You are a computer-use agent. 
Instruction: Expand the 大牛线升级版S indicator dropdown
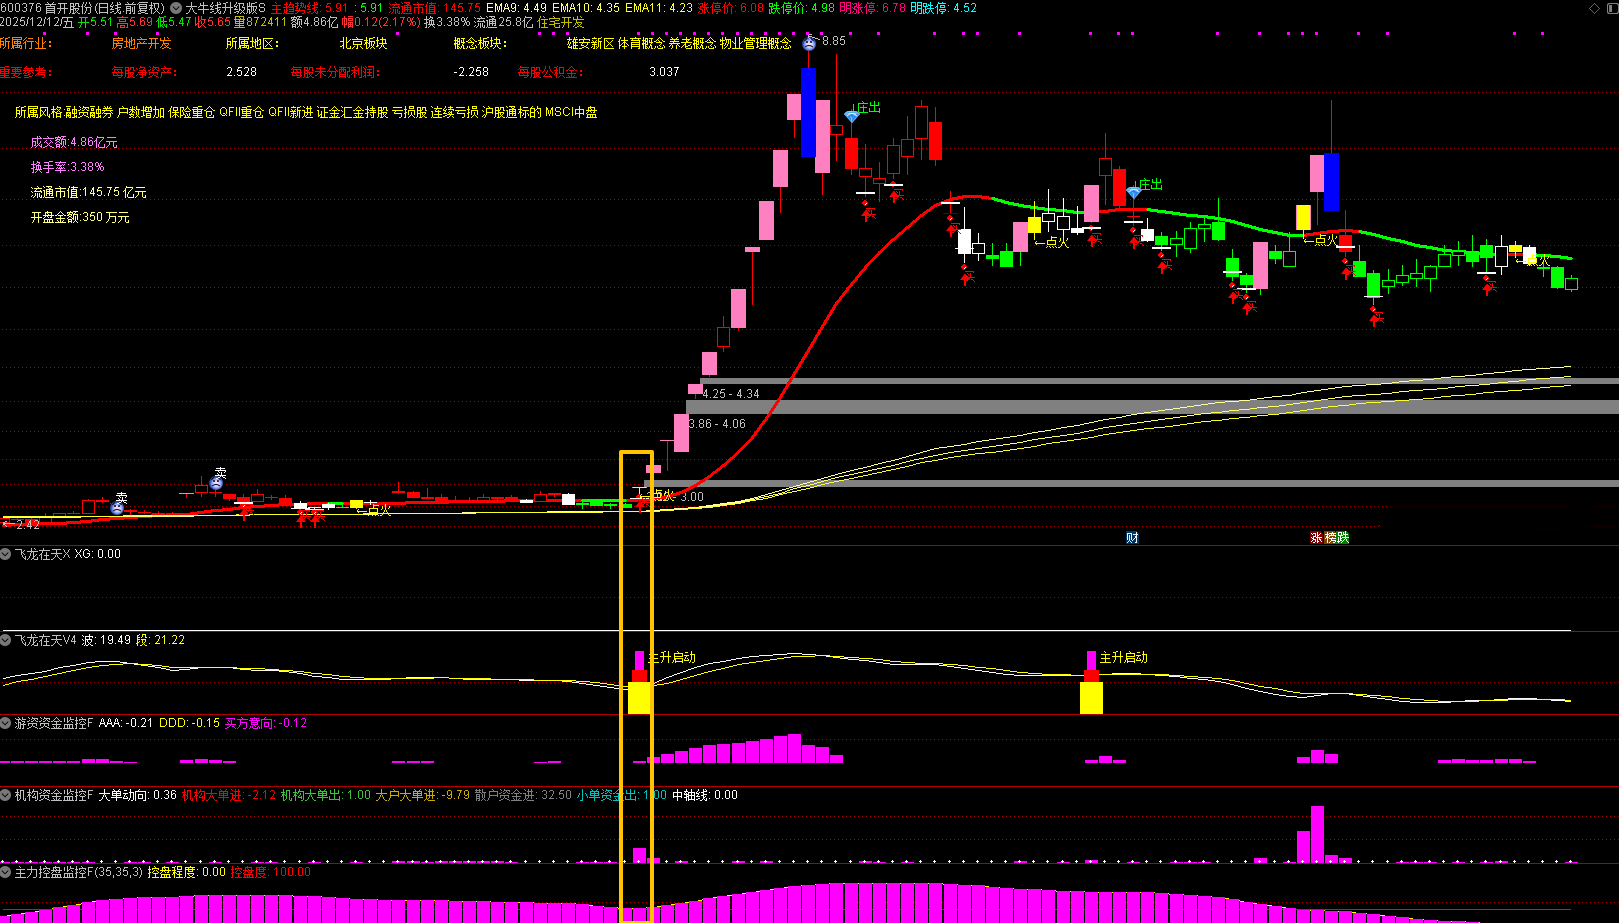pos(176,8)
